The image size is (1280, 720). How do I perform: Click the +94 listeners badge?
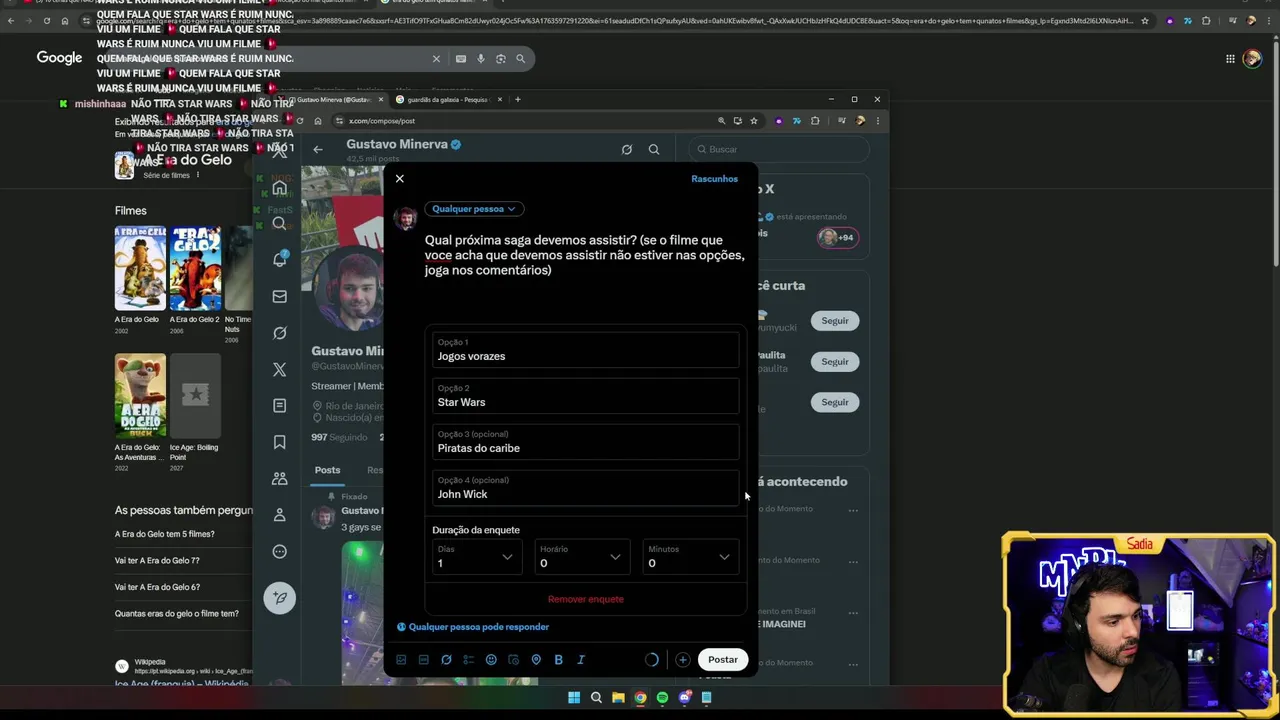(x=837, y=237)
